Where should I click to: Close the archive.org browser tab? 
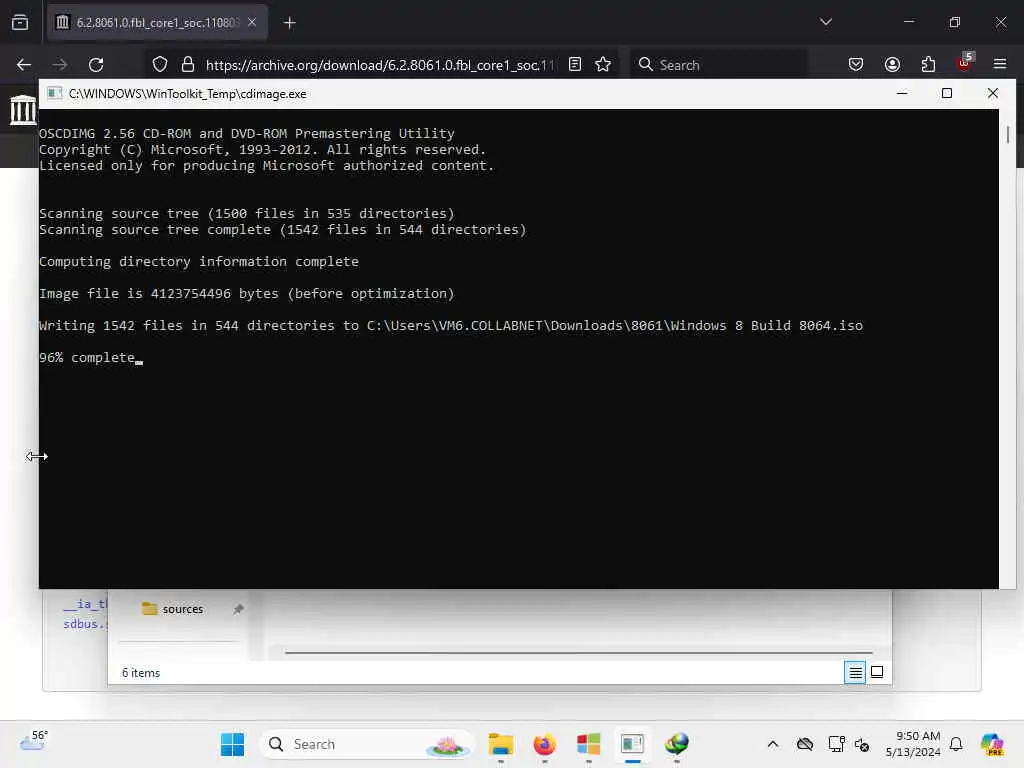click(252, 22)
